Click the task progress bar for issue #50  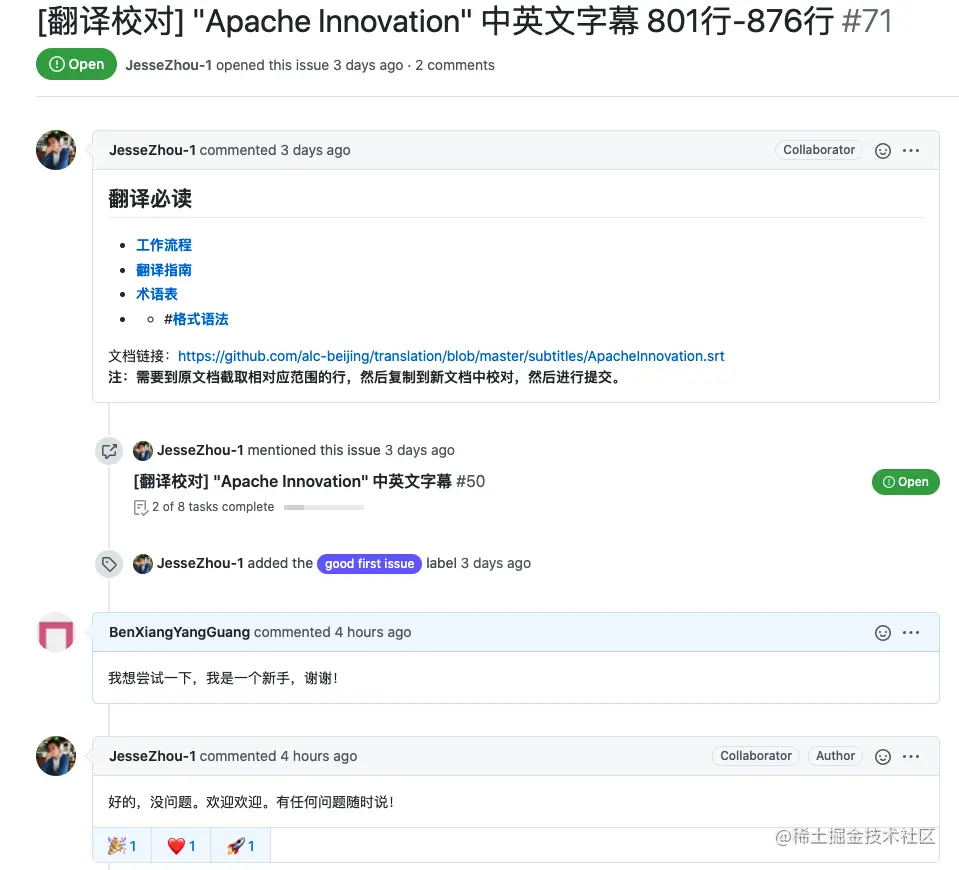click(x=324, y=507)
